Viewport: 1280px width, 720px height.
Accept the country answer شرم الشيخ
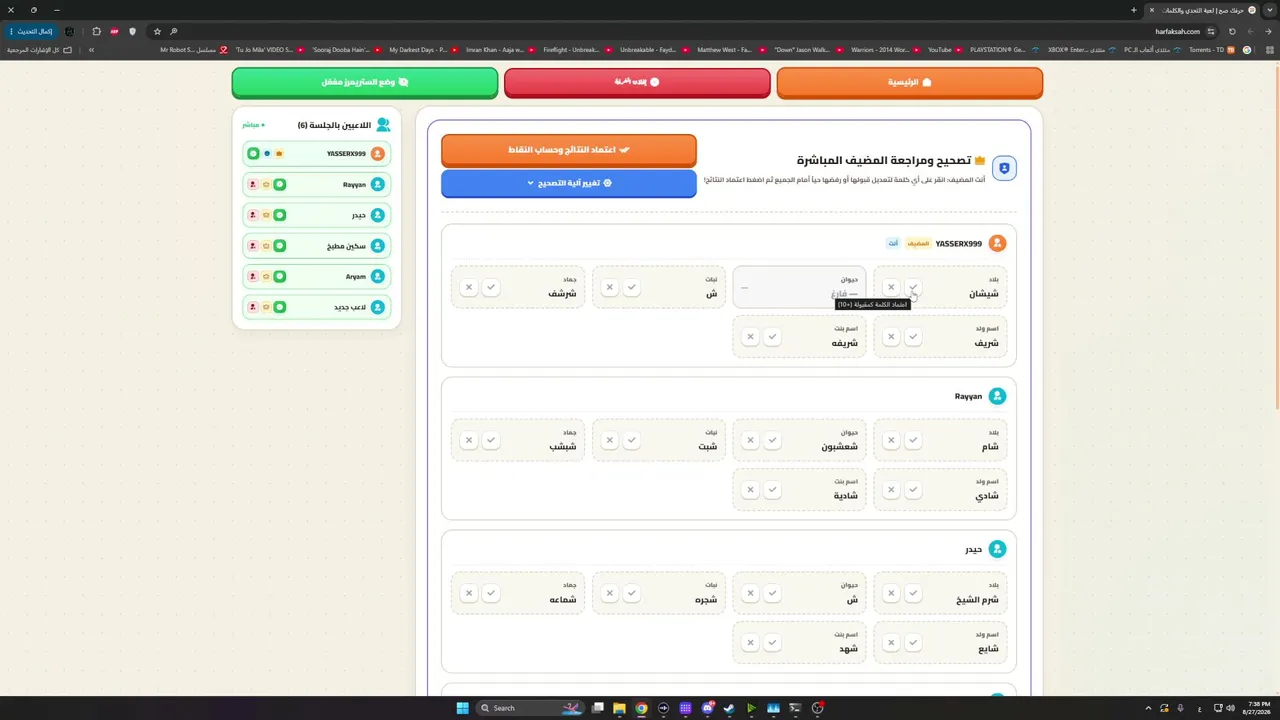(913, 593)
